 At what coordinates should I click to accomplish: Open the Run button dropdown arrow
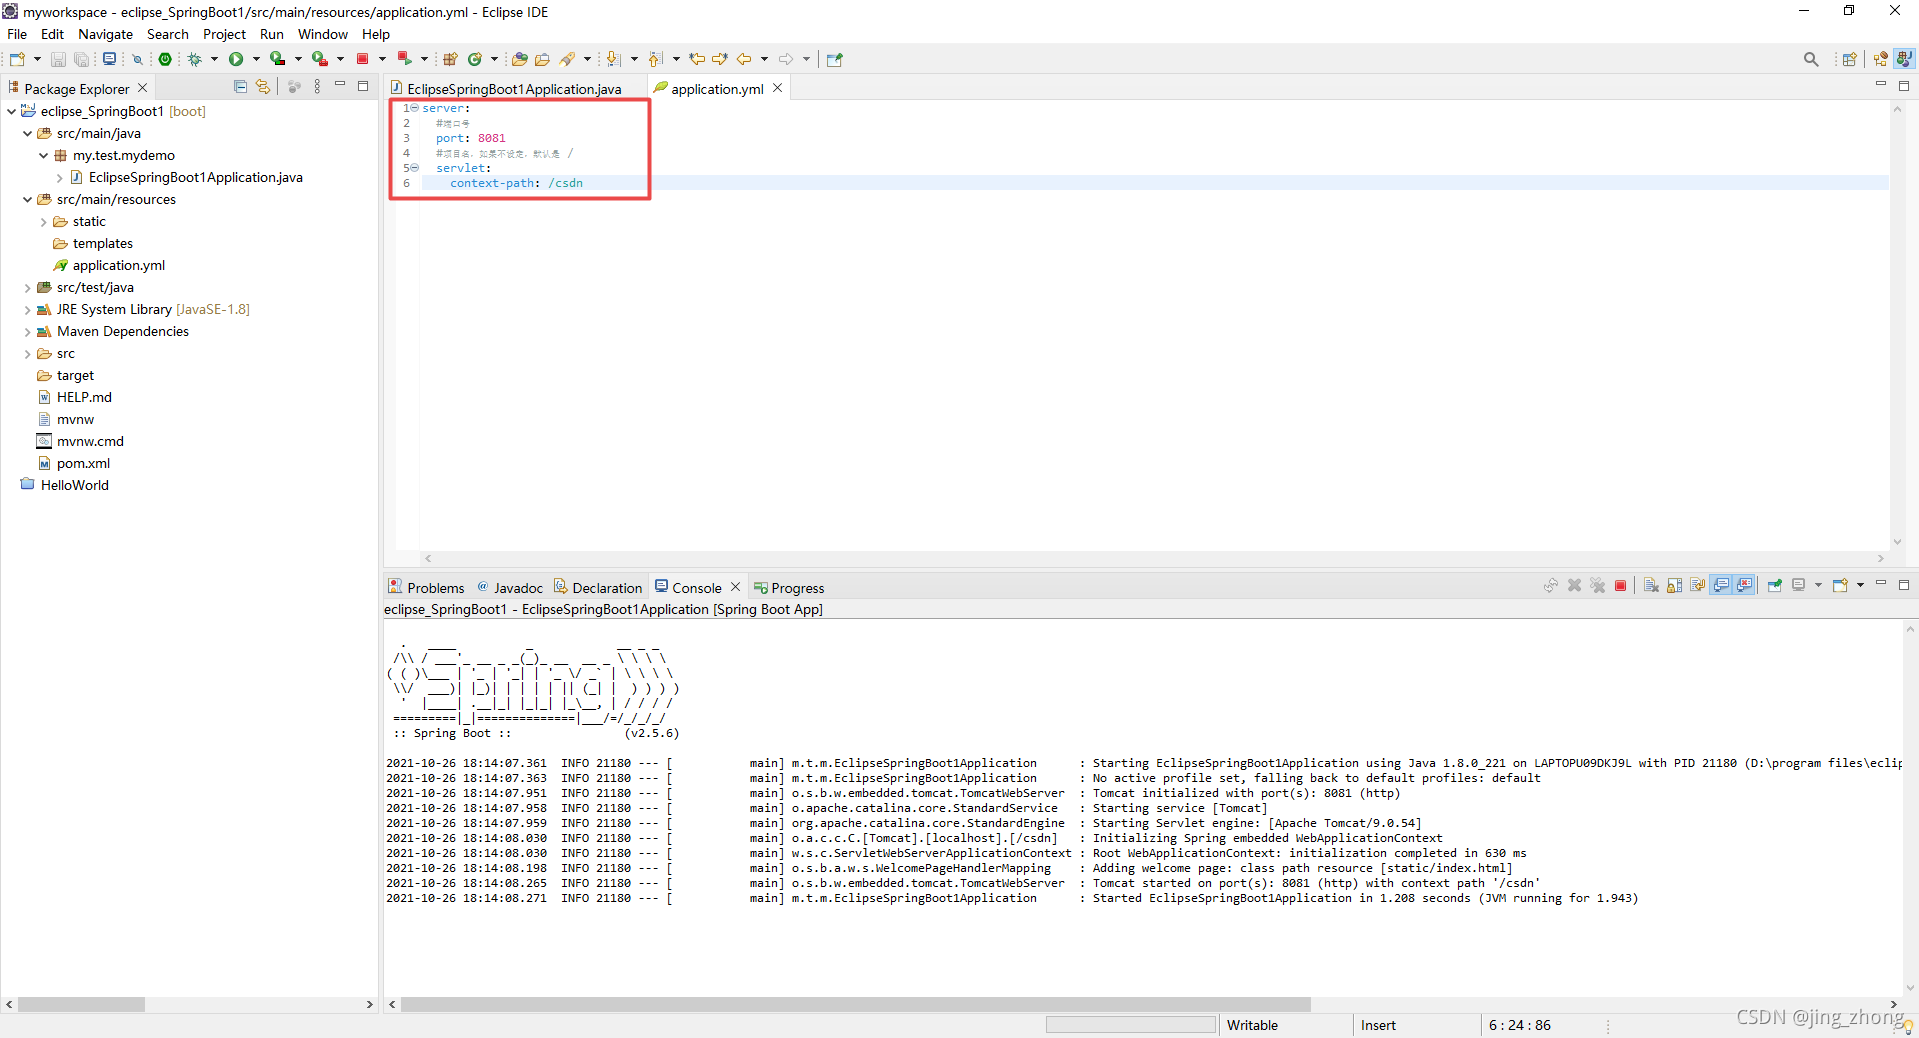coord(256,59)
